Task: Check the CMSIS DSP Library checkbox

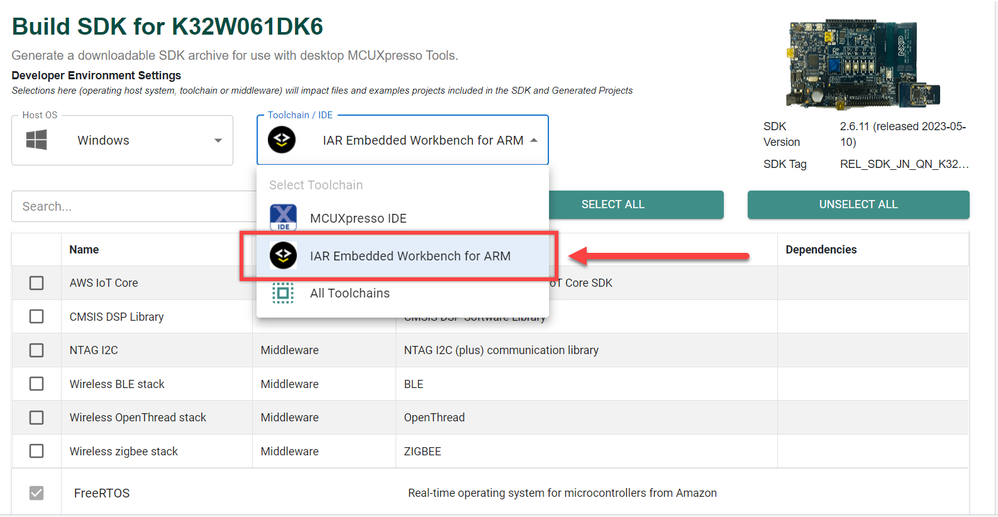Action: click(x=37, y=317)
